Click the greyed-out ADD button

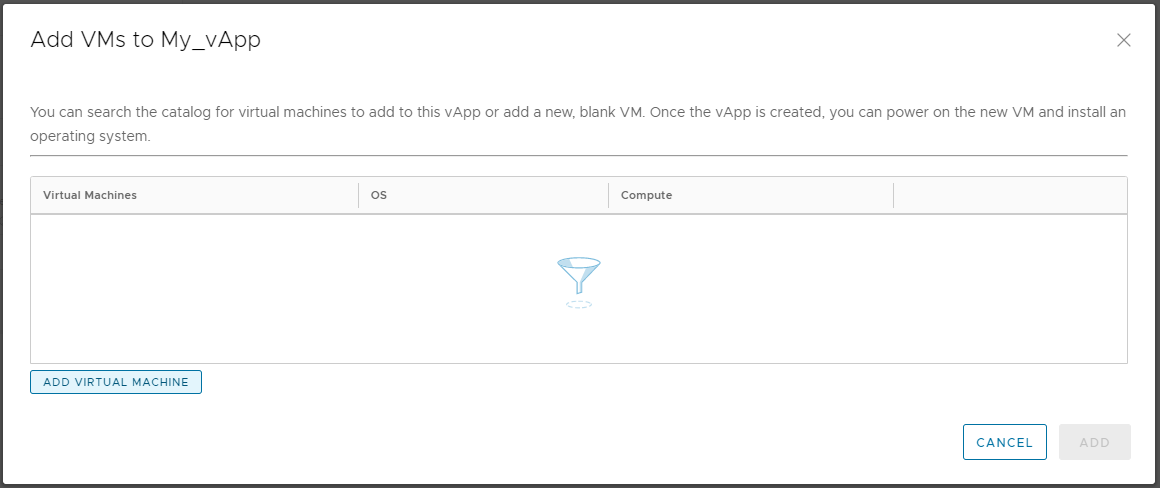click(x=1095, y=442)
